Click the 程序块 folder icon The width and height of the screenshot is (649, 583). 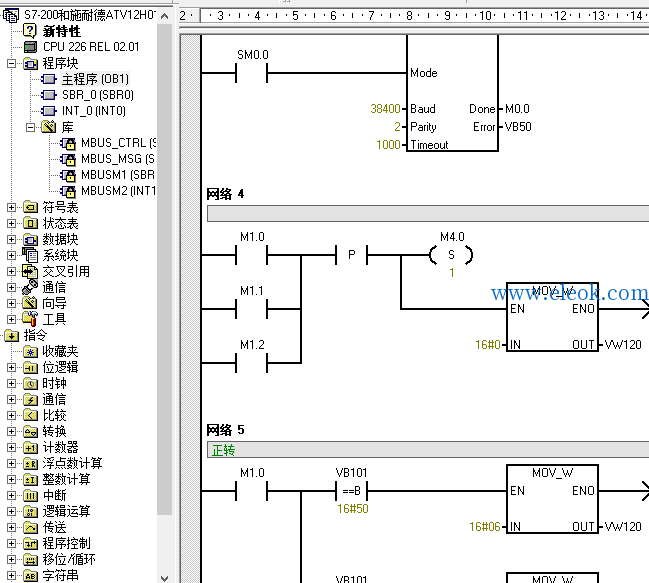pos(31,64)
